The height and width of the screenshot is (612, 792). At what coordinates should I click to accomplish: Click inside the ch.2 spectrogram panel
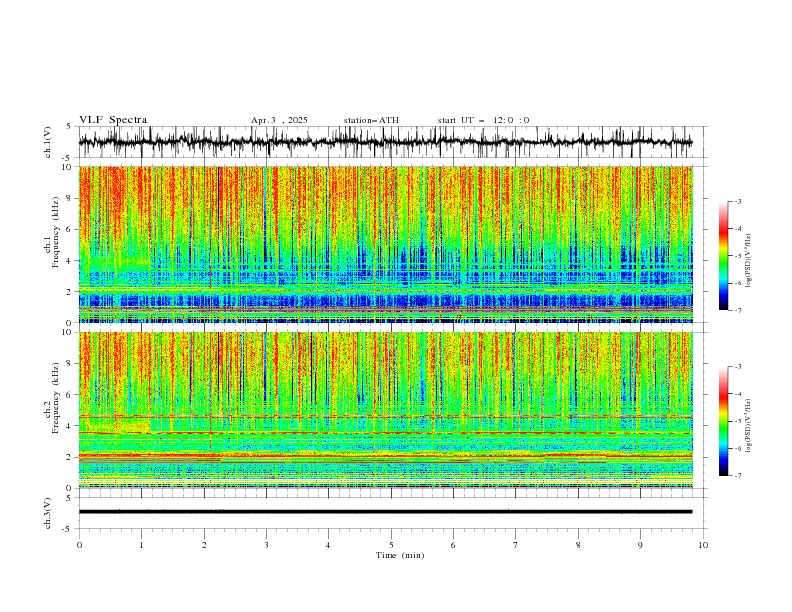click(x=385, y=410)
